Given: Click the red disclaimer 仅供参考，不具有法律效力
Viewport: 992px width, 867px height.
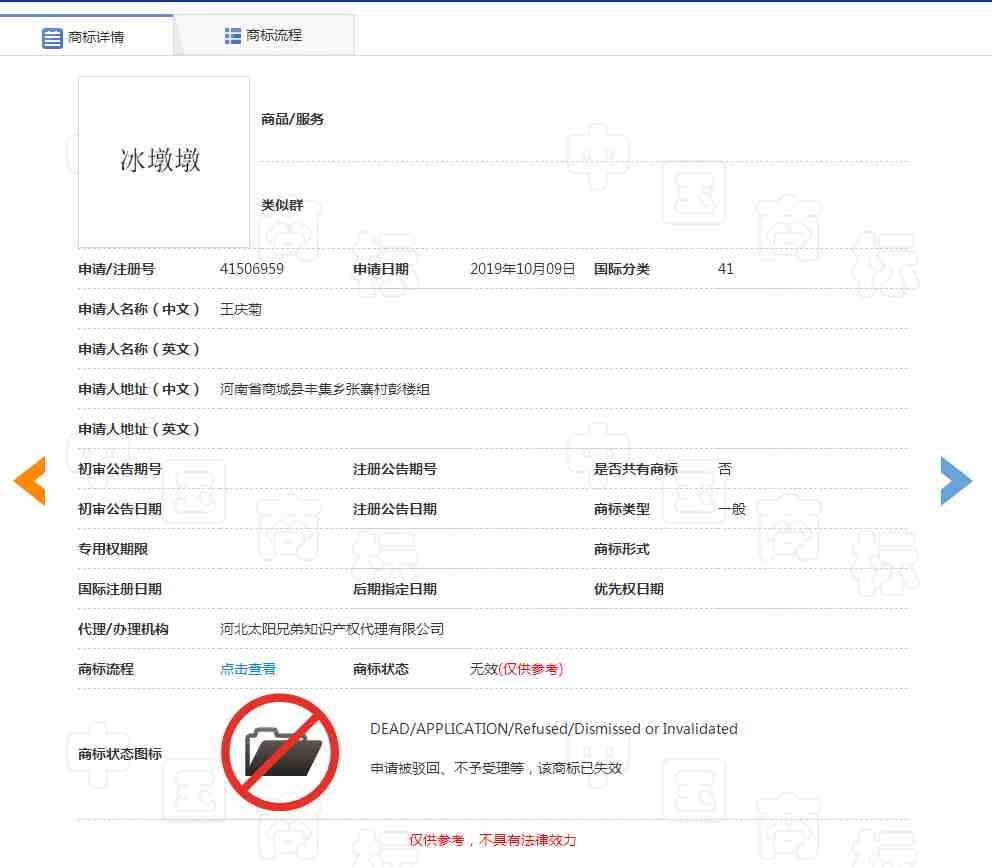Looking at the screenshot, I should 493,840.
